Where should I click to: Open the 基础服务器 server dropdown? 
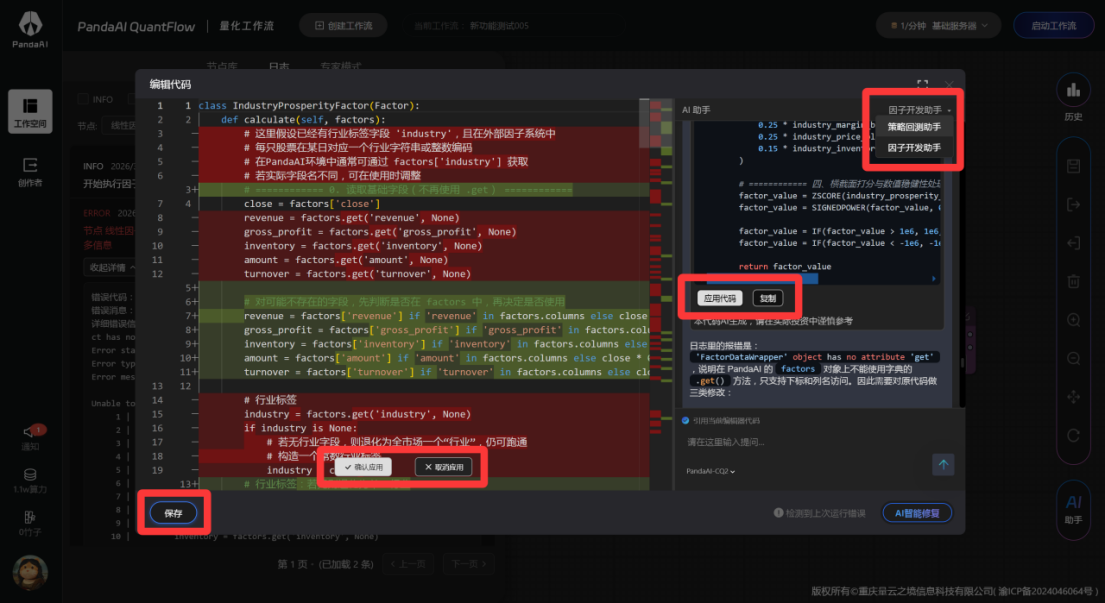pos(960,25)
